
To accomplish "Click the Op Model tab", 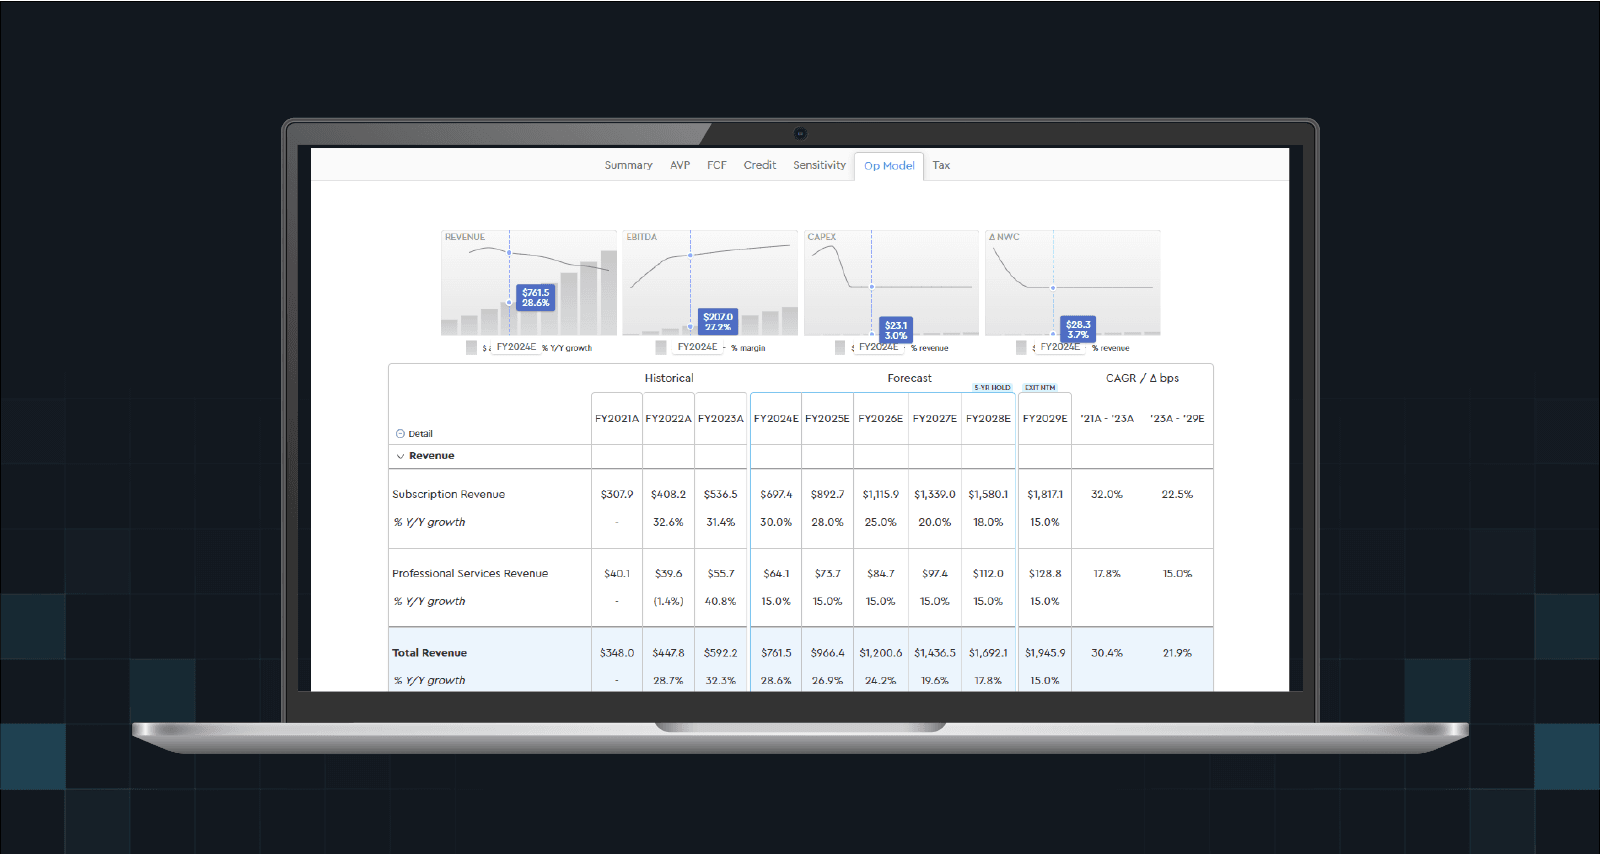I will [x=889, y=166].
